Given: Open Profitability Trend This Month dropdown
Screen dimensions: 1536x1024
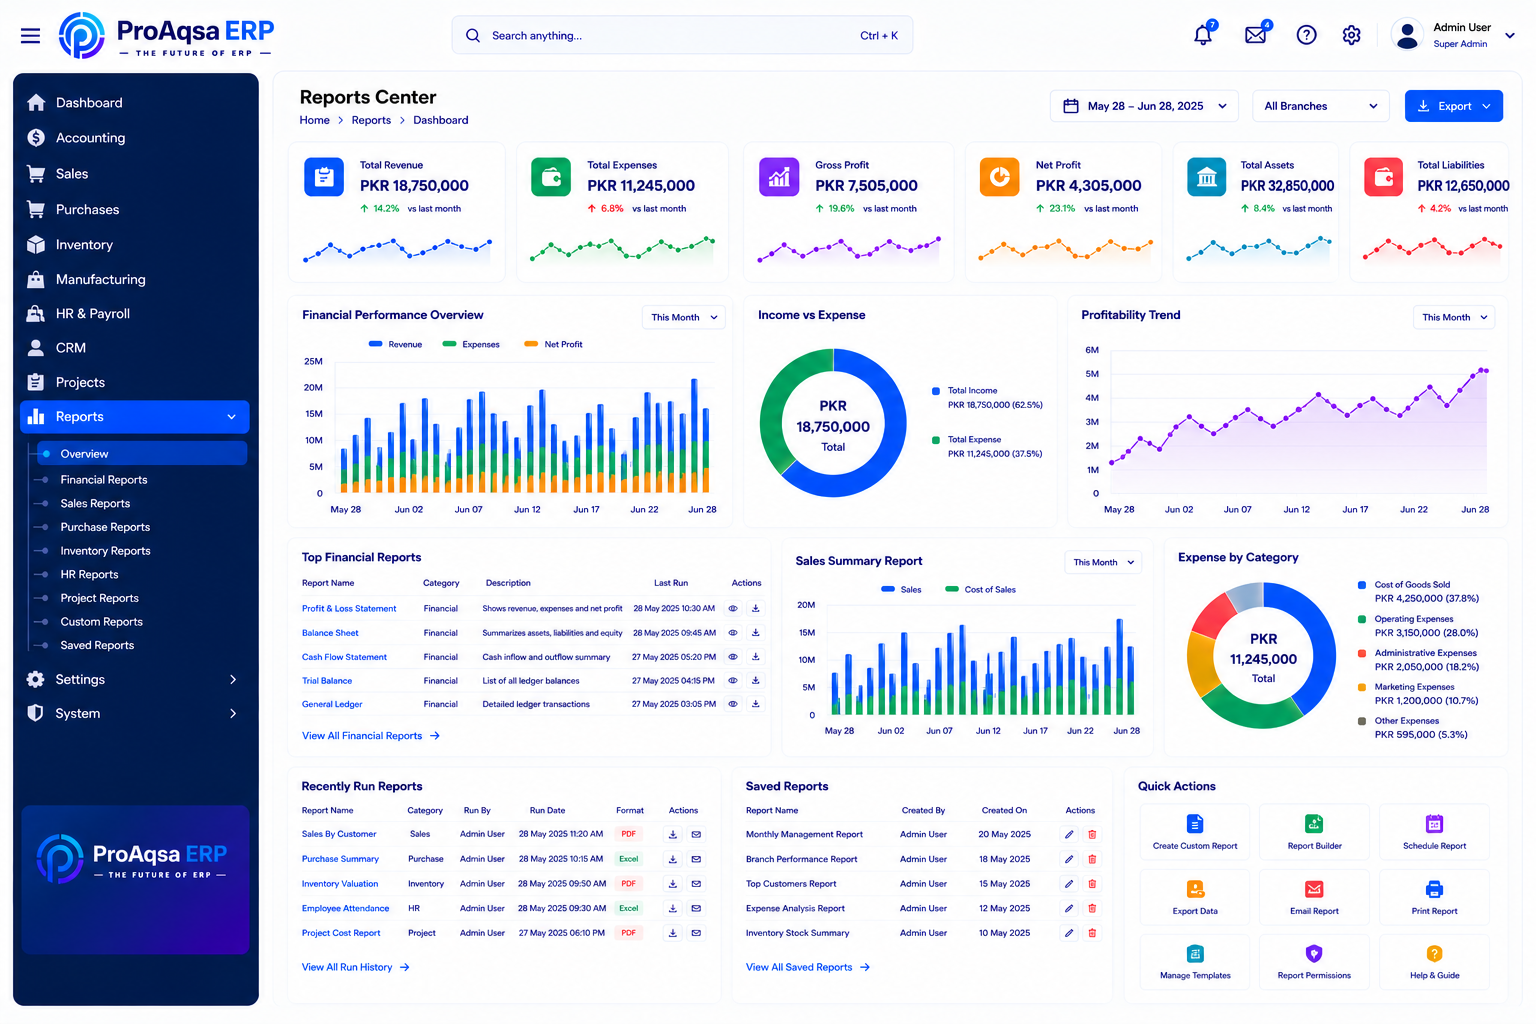Looking at the screenshot, I should click(x=1455, y=317).
